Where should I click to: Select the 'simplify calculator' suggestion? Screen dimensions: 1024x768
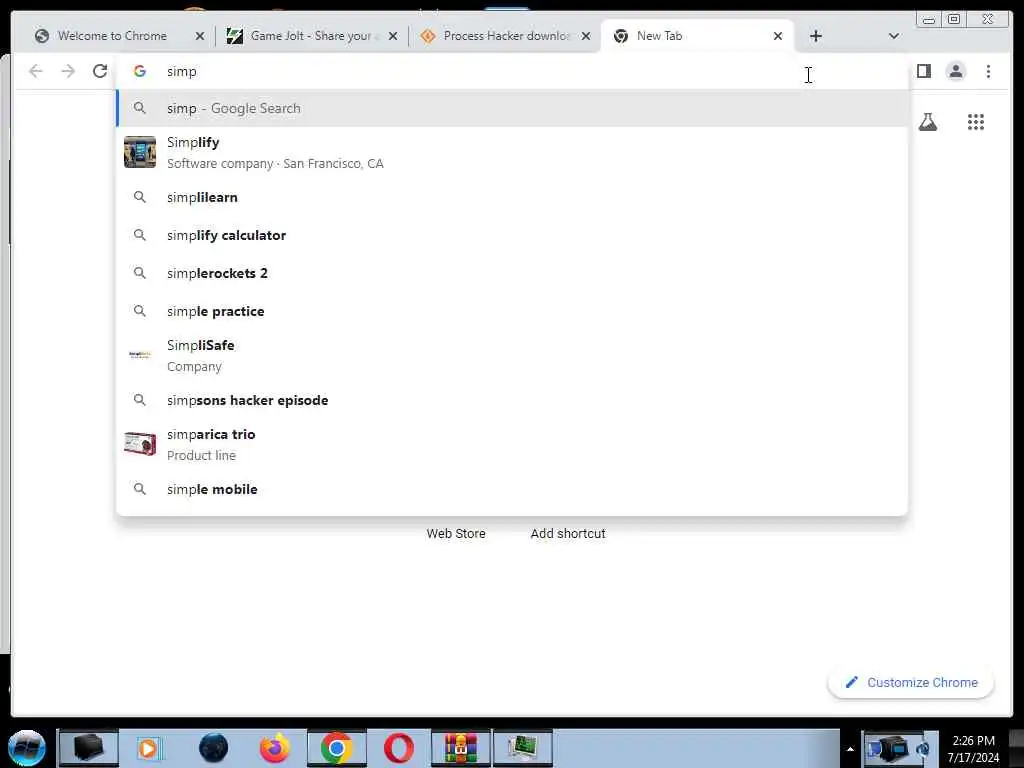512,235
